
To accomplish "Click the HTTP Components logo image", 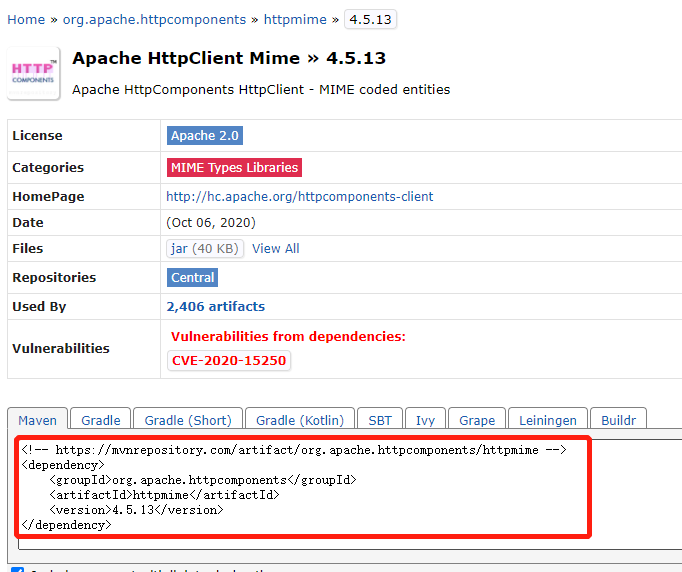I will coord(33,74).
